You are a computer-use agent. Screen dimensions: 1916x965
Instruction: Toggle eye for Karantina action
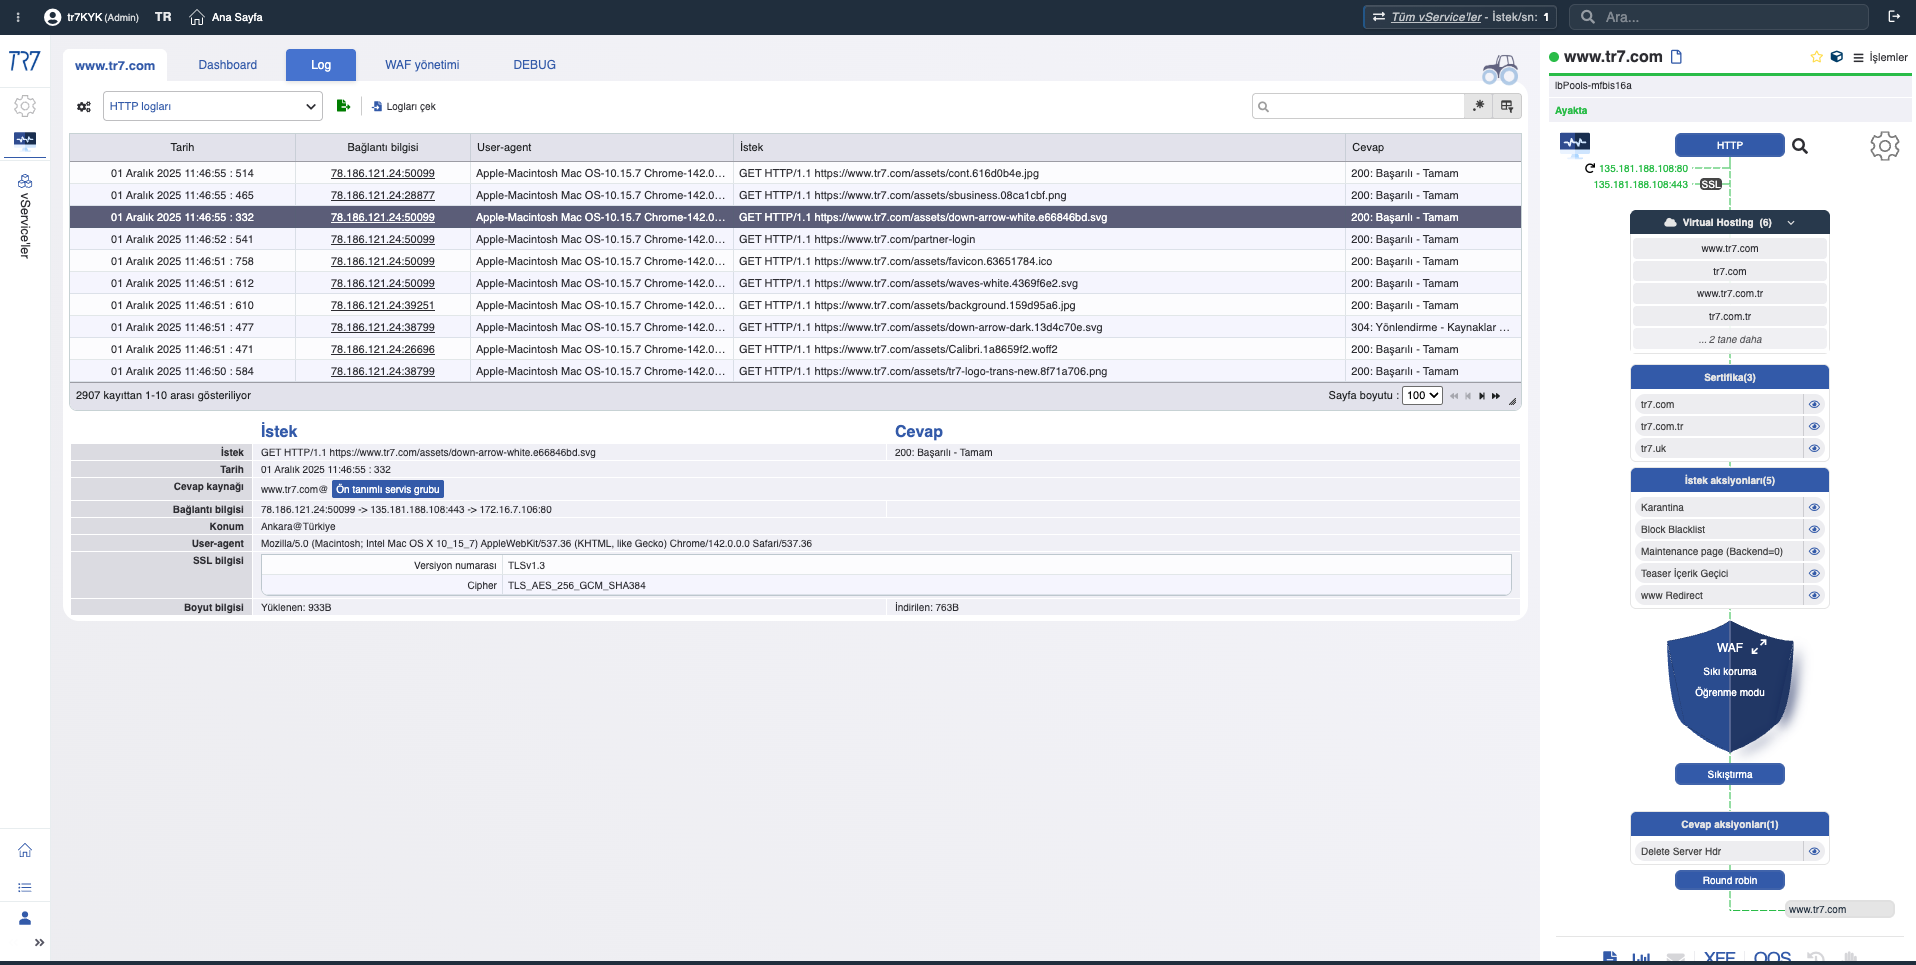click(x=1814, y=508)
